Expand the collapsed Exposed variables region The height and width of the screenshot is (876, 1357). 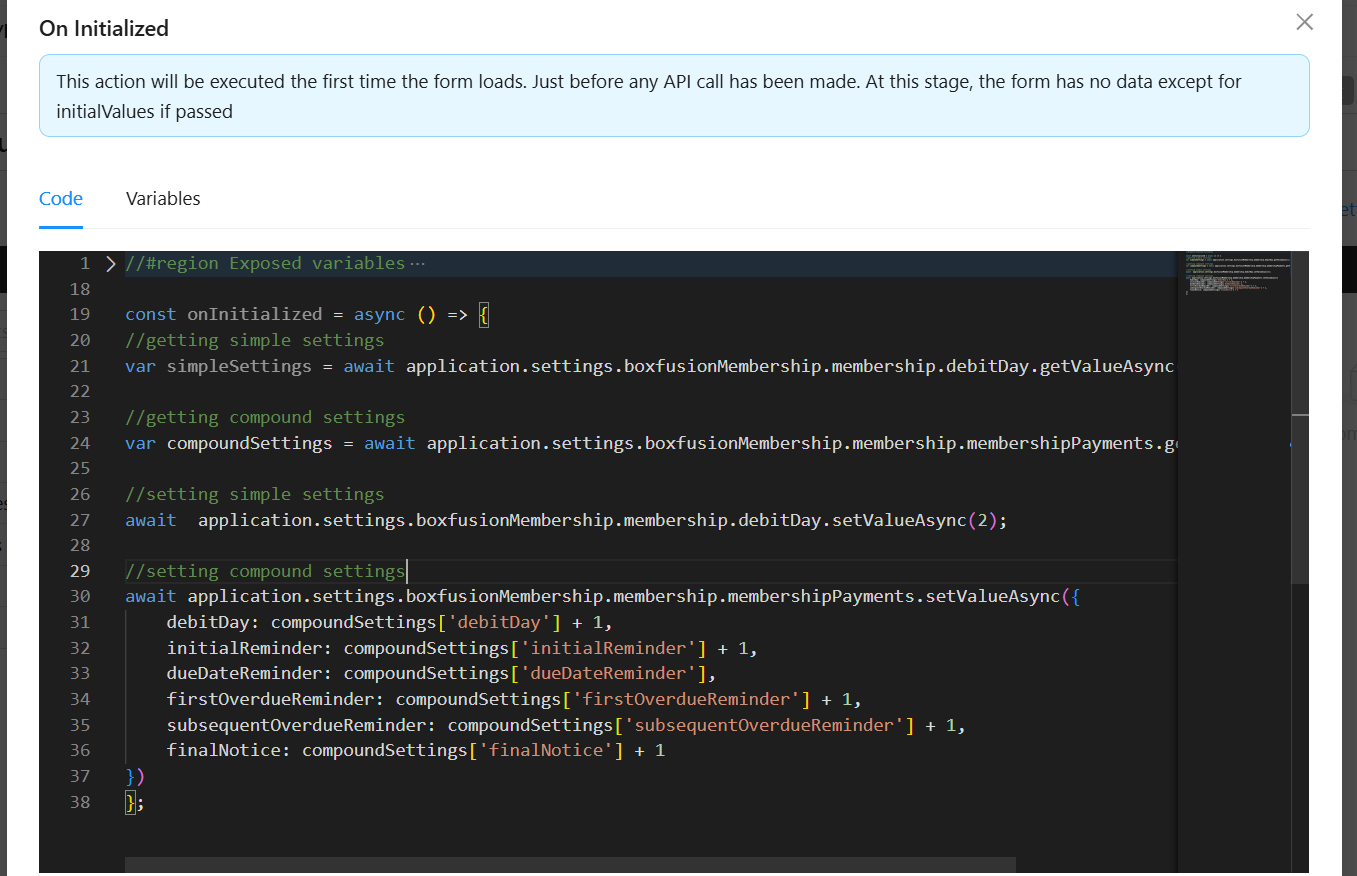[x=111, y=264]
